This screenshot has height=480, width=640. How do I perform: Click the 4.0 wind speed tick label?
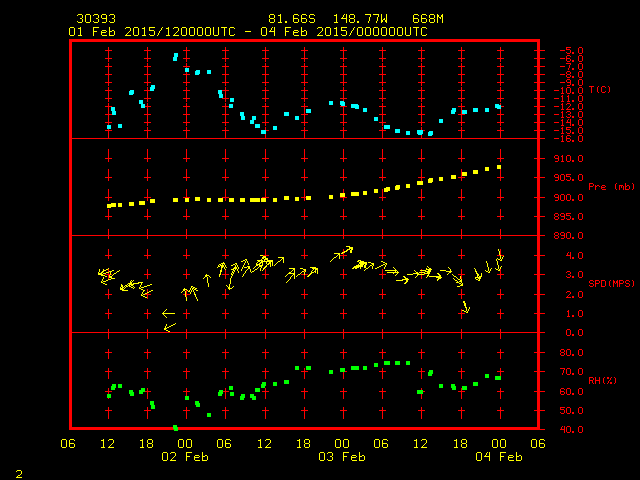(574, 256)
